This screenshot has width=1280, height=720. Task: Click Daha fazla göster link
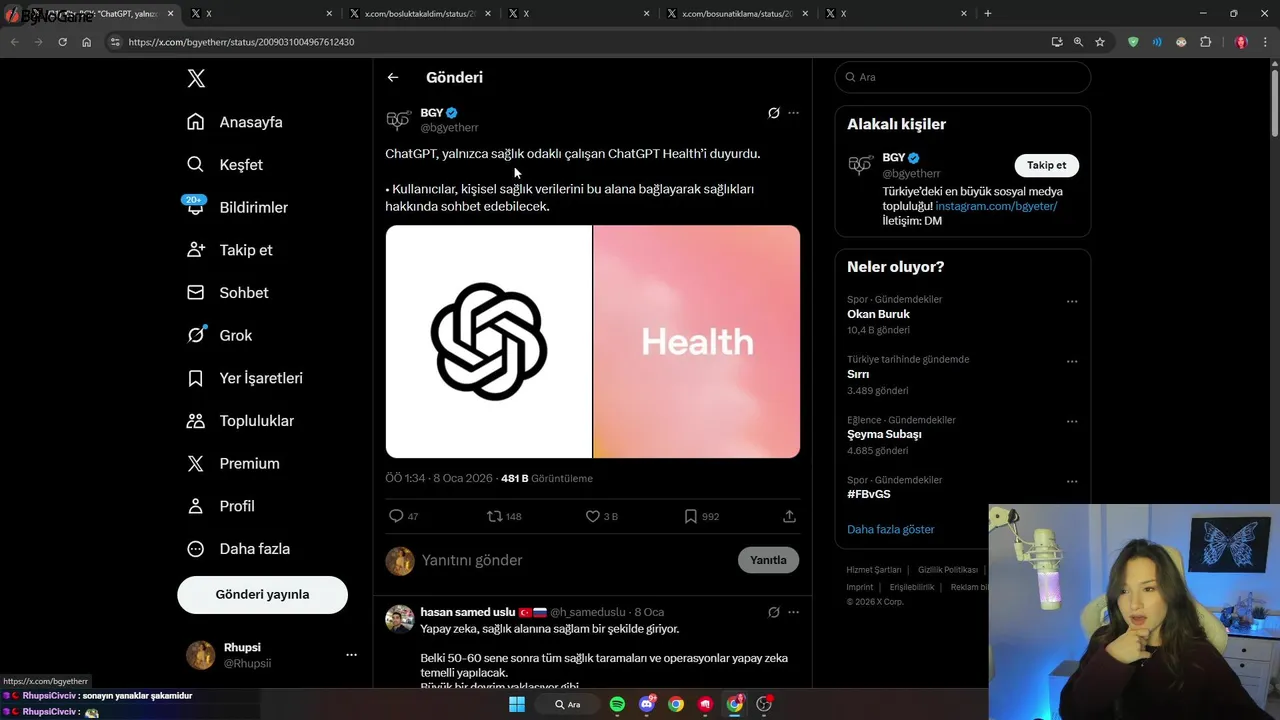890,529
